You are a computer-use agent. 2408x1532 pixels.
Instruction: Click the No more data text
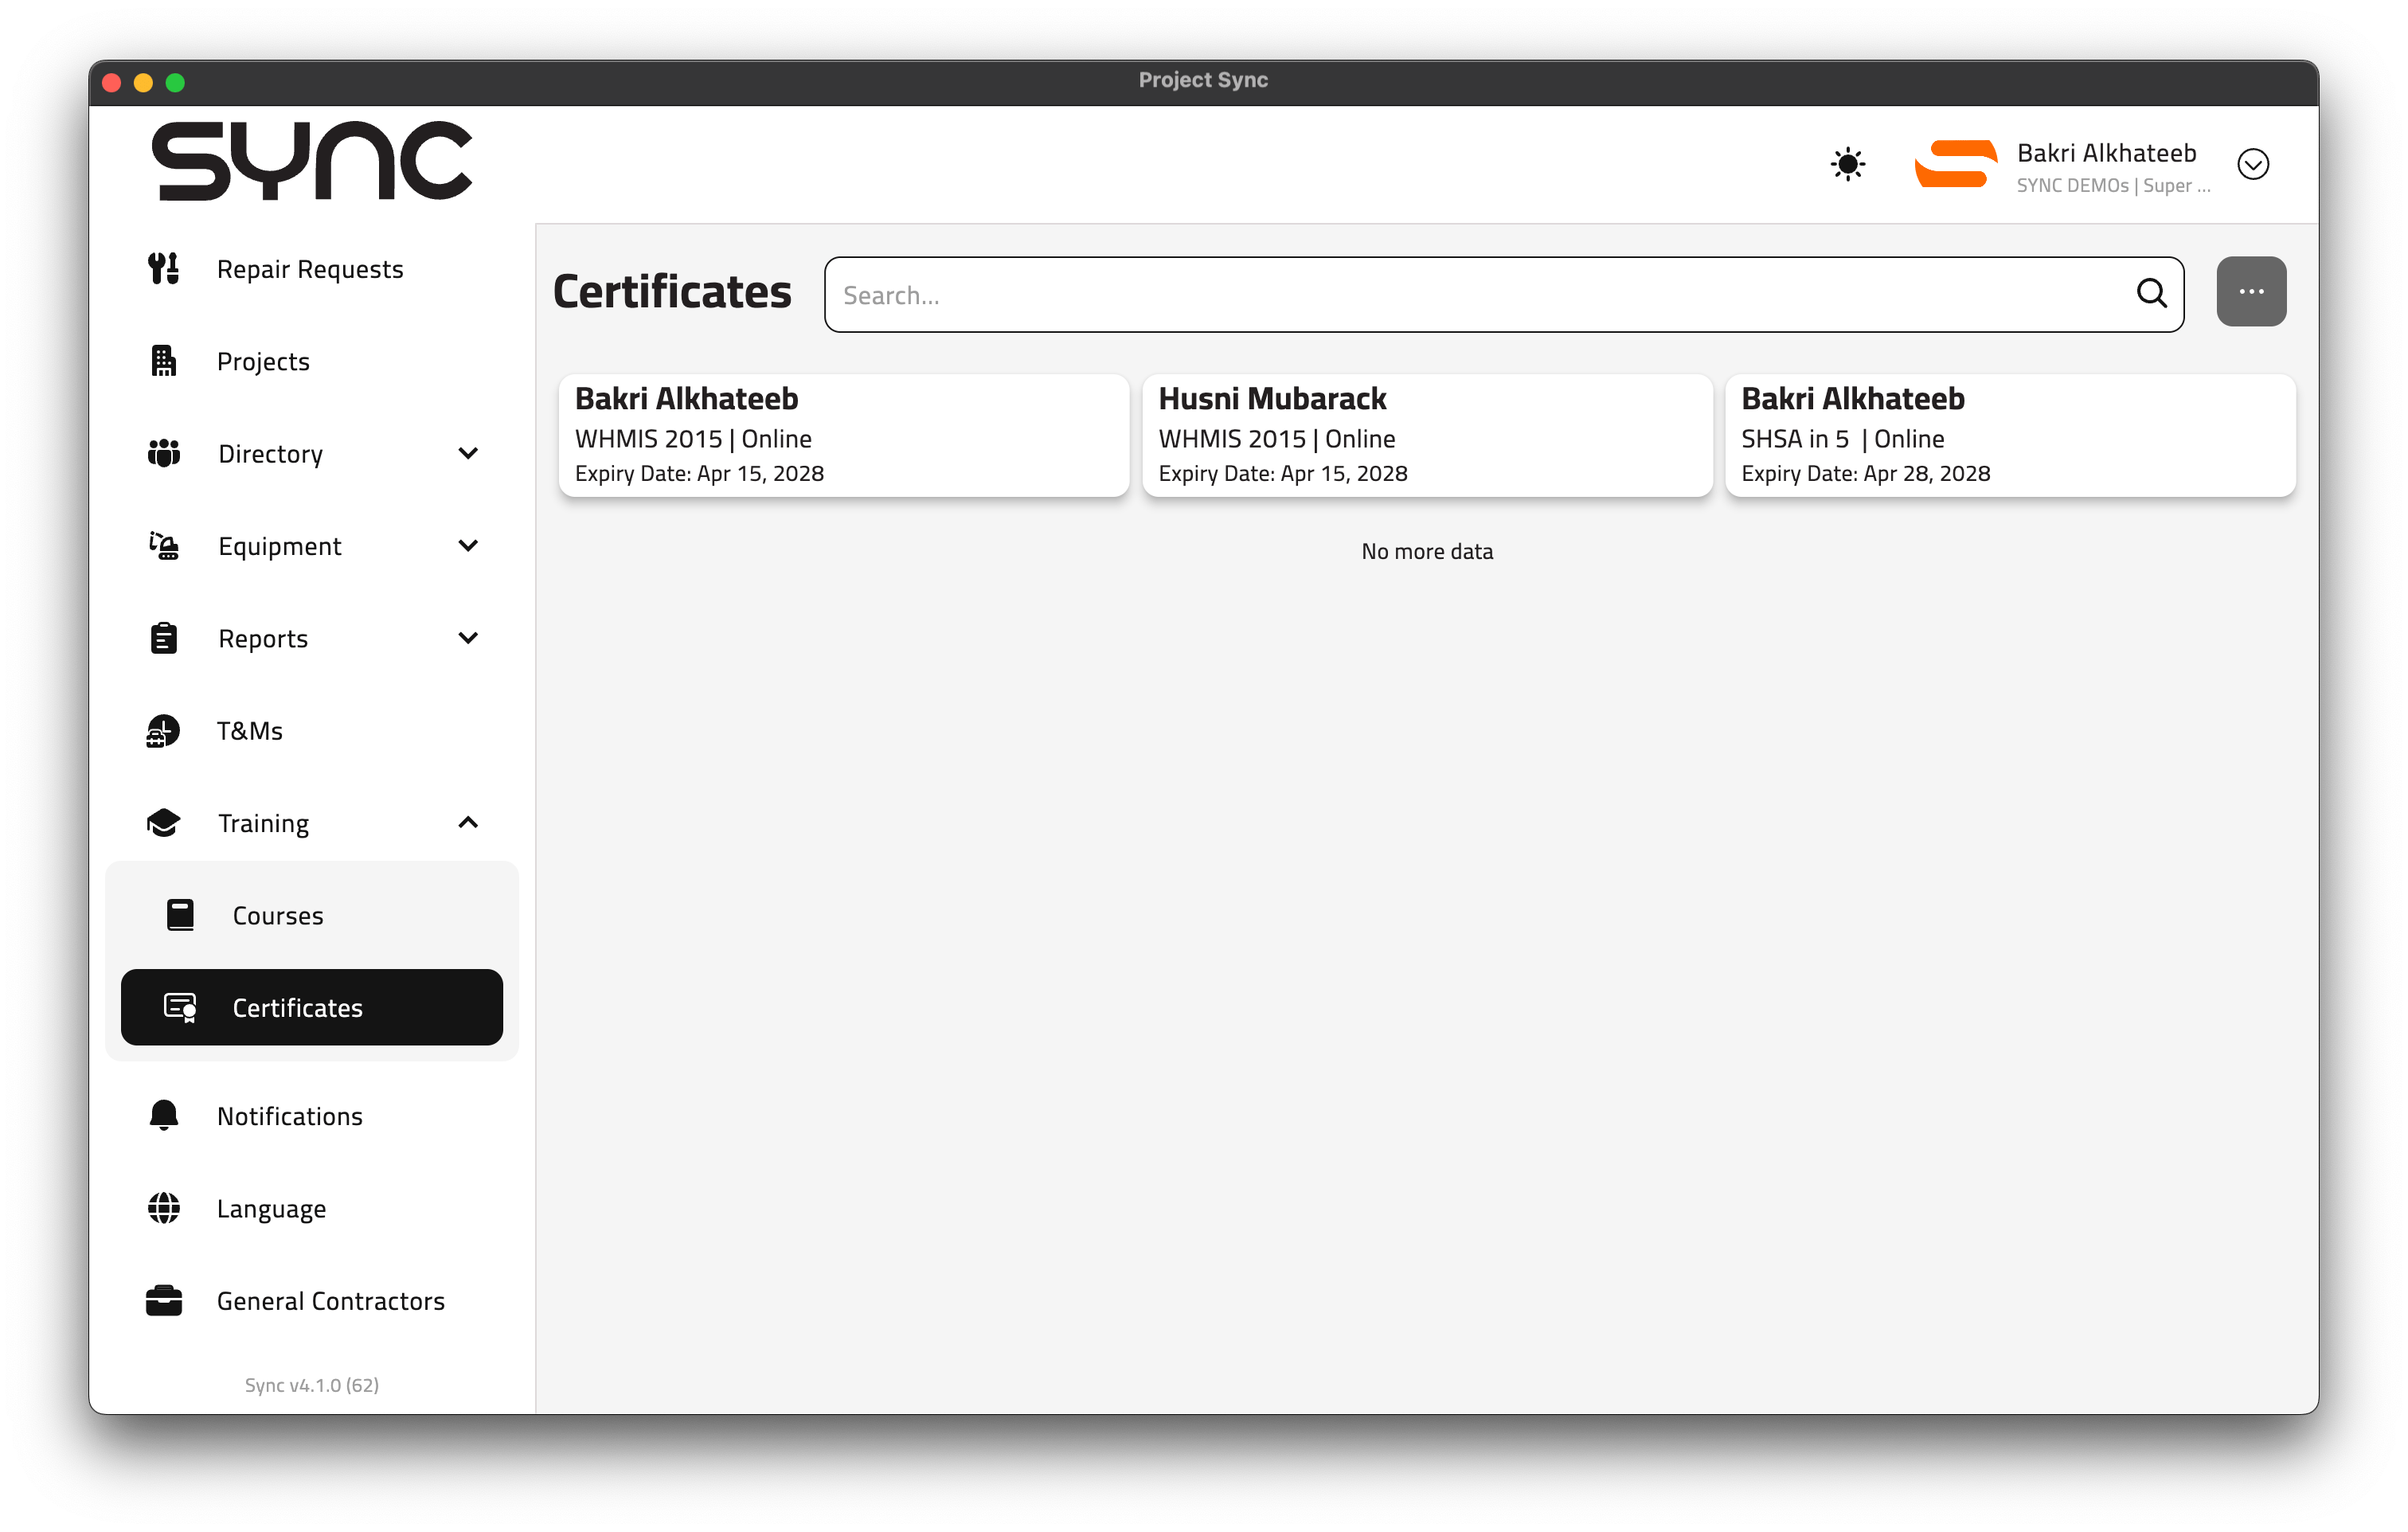(1427, 551)
